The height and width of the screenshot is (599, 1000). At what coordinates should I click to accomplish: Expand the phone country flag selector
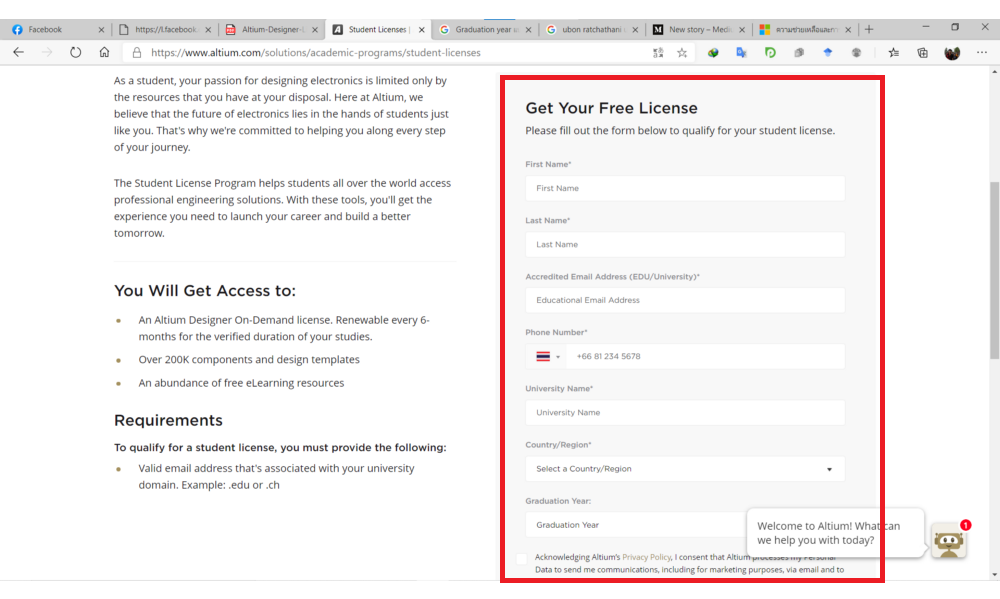click(x=546, y=355)
